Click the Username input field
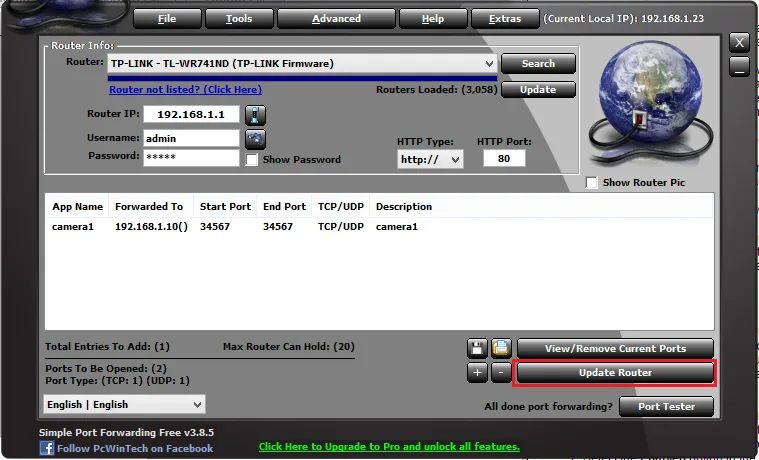759x460 pixels. 191,138
